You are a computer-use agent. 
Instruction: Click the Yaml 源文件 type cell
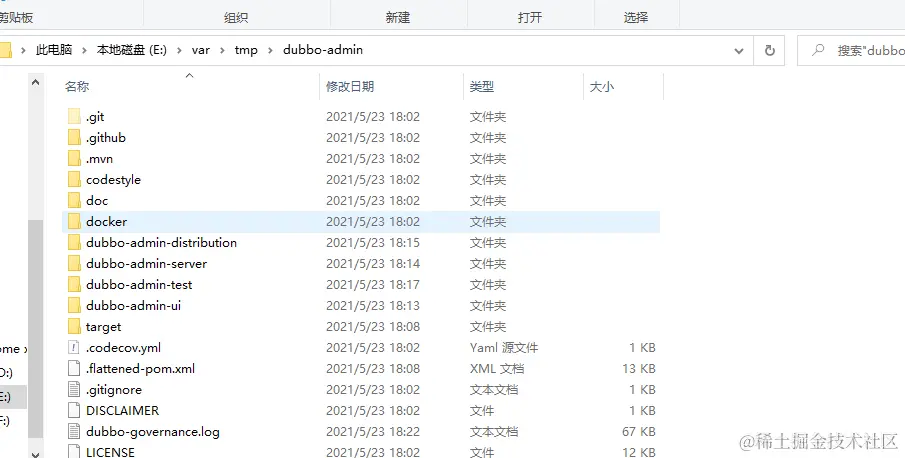pos(504,347)
